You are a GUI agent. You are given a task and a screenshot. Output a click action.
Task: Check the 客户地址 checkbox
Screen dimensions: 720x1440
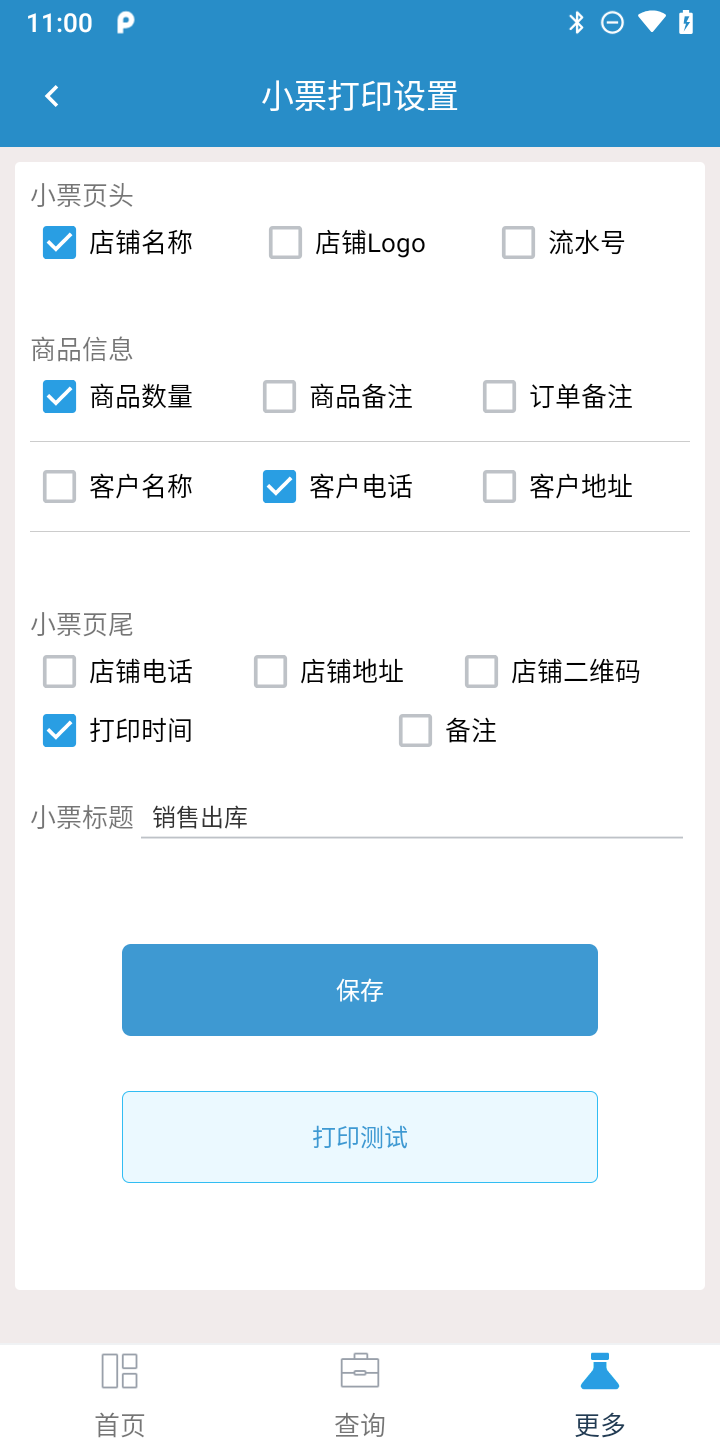499,487
